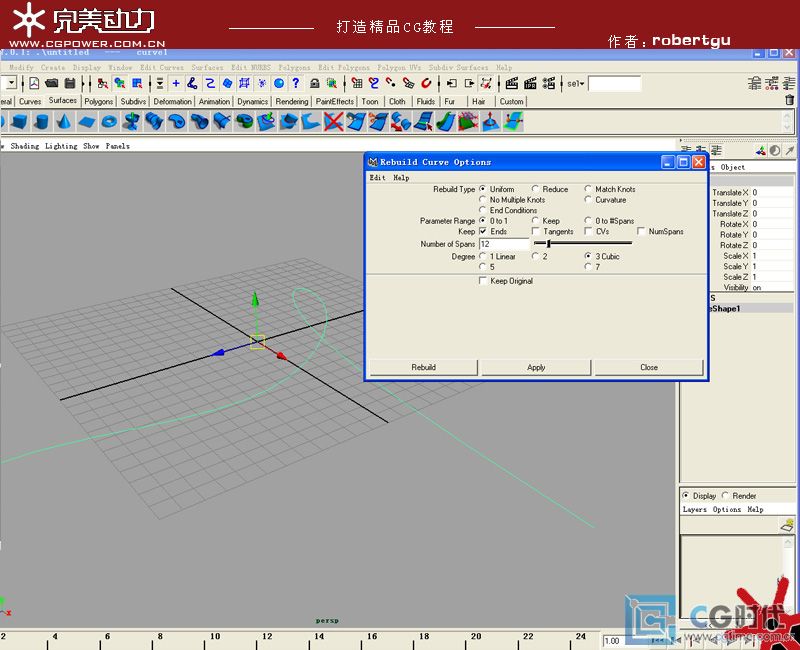This screenshot has height=650, width=800.
Task: Click the colored axes icon above Channel Box
Action: click(761, 150)
